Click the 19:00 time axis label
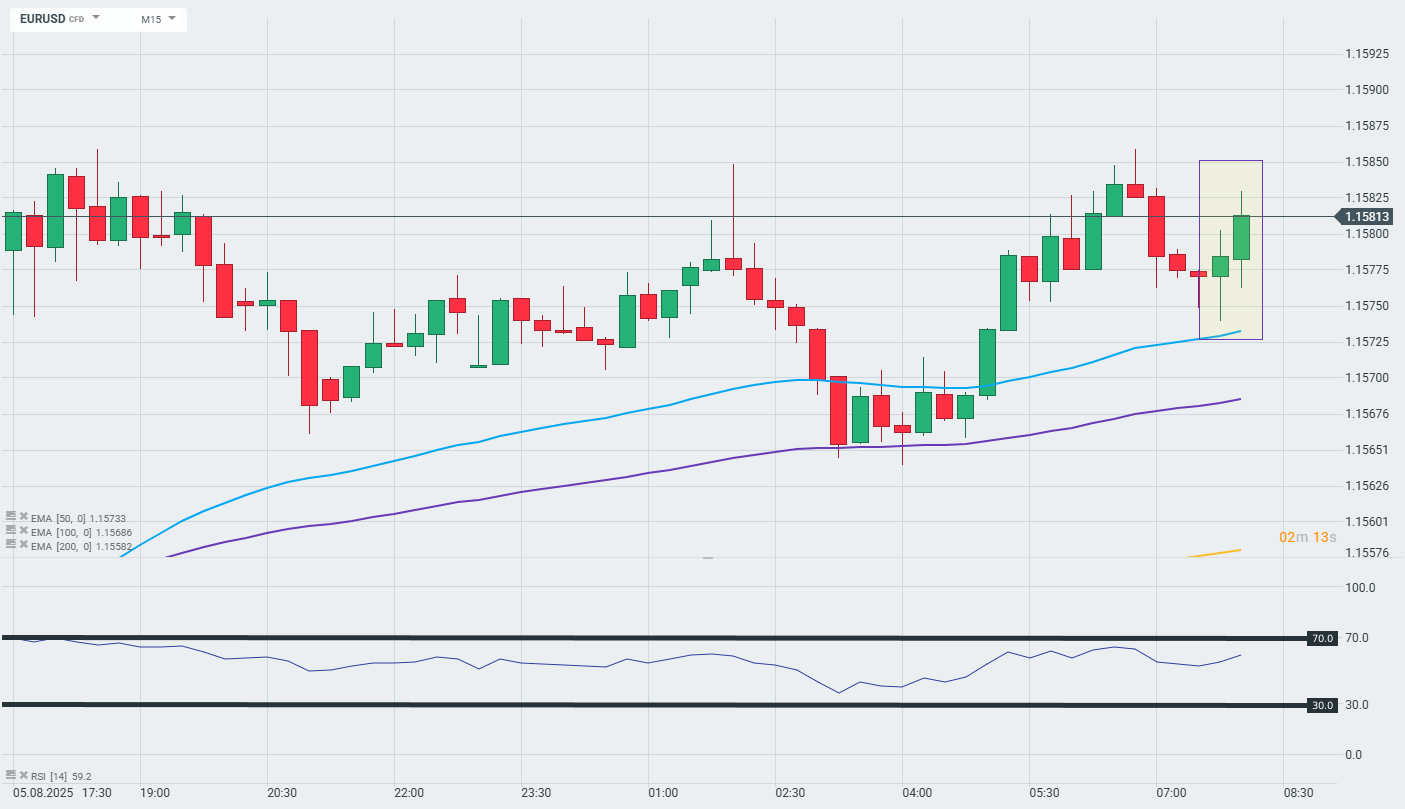1405x809 pixels. (x=155, y=793)
